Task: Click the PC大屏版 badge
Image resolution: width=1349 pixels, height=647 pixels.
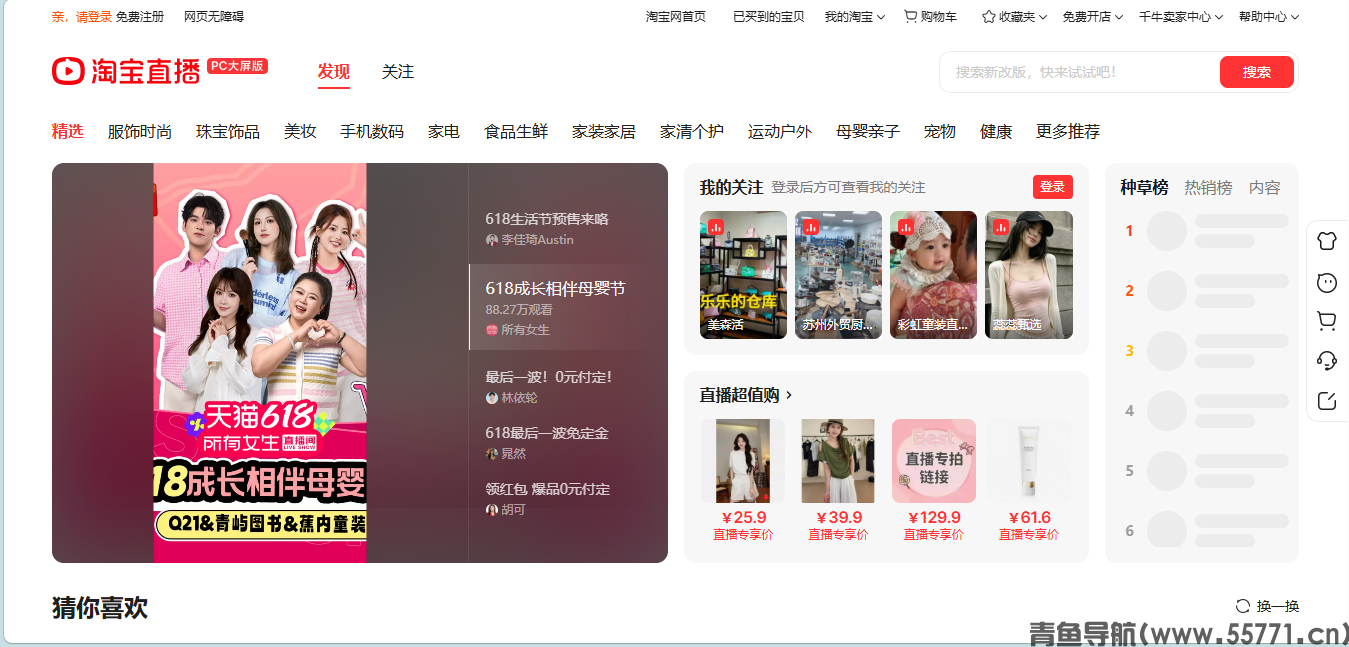Action: (x=238, y=66)
